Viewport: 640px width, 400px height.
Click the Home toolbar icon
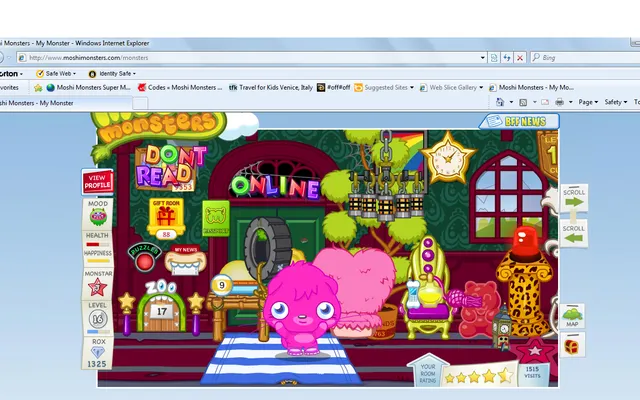coord(500,102)
